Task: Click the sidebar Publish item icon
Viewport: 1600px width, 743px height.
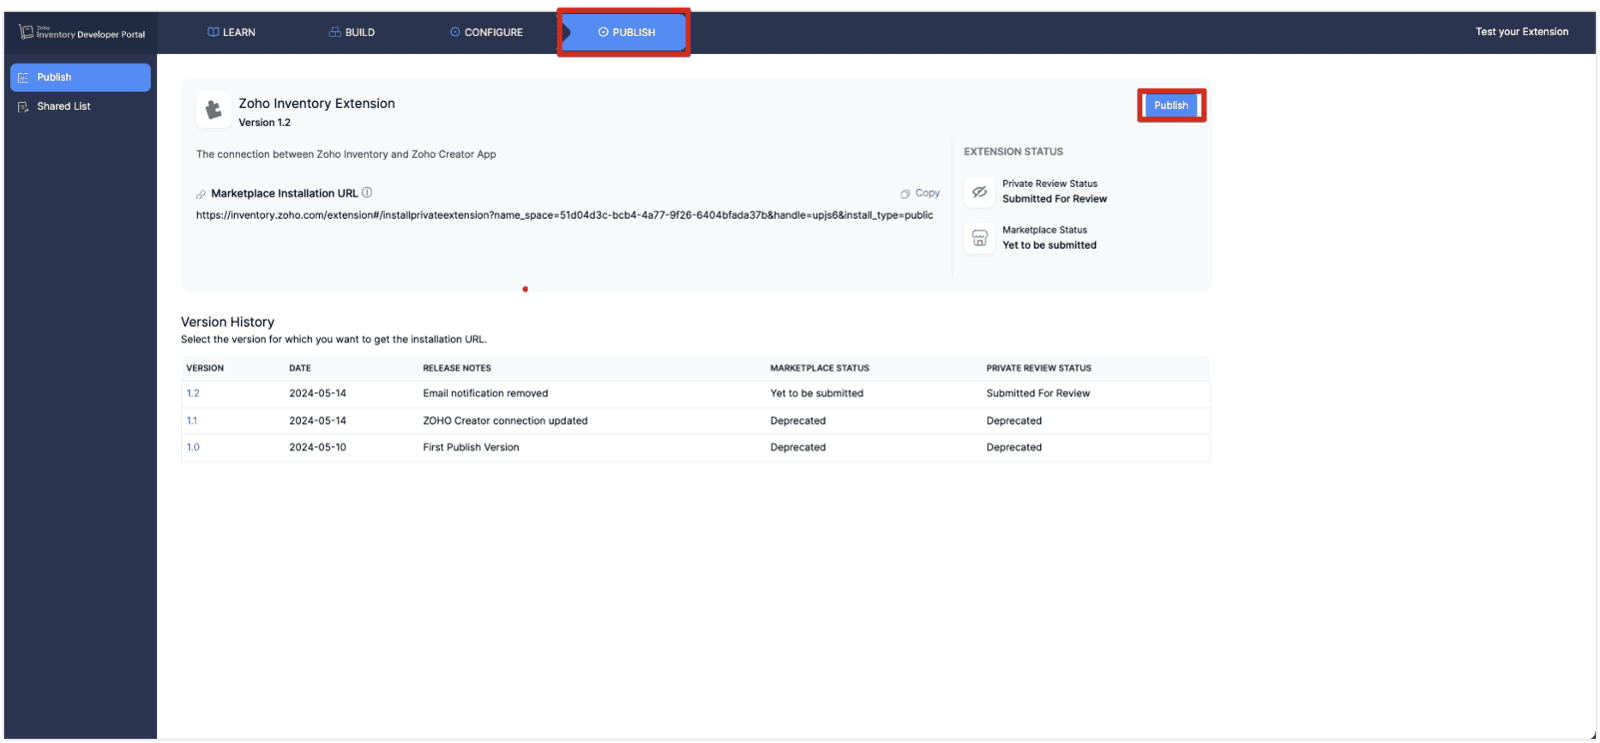Action: coord(23,77)
